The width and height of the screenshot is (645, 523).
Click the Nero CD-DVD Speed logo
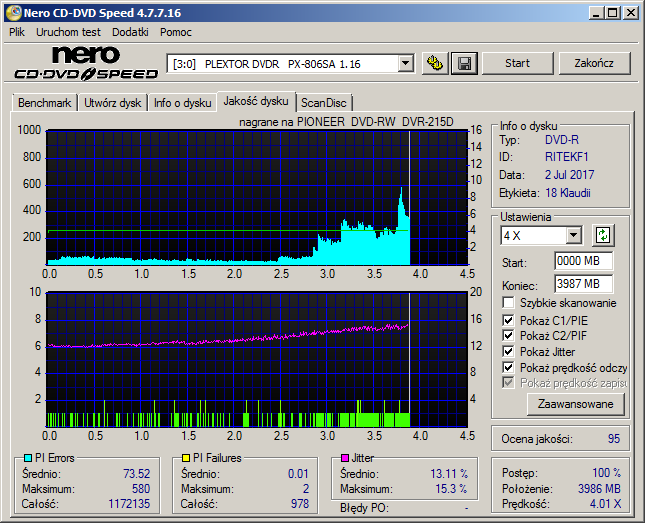pyautogui.click(x=86, y=63)
